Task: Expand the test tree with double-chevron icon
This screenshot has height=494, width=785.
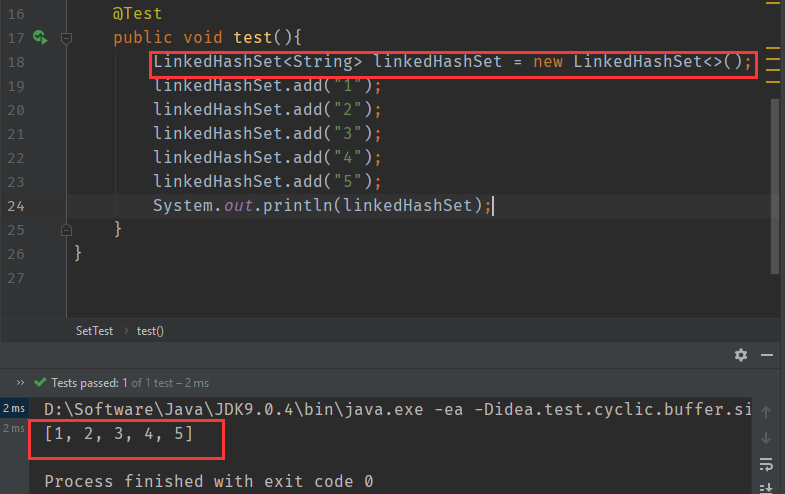Action: coord(20,383)
